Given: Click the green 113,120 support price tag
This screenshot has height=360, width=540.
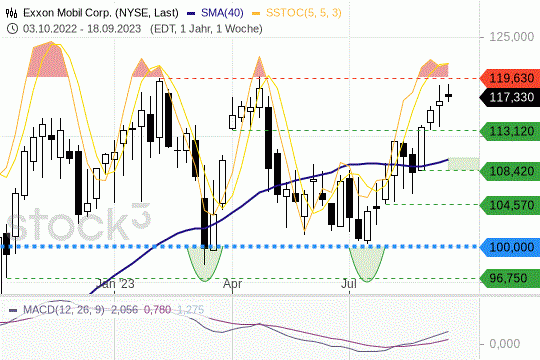Looking at the screenshot, I should click(x=510, y=131).
